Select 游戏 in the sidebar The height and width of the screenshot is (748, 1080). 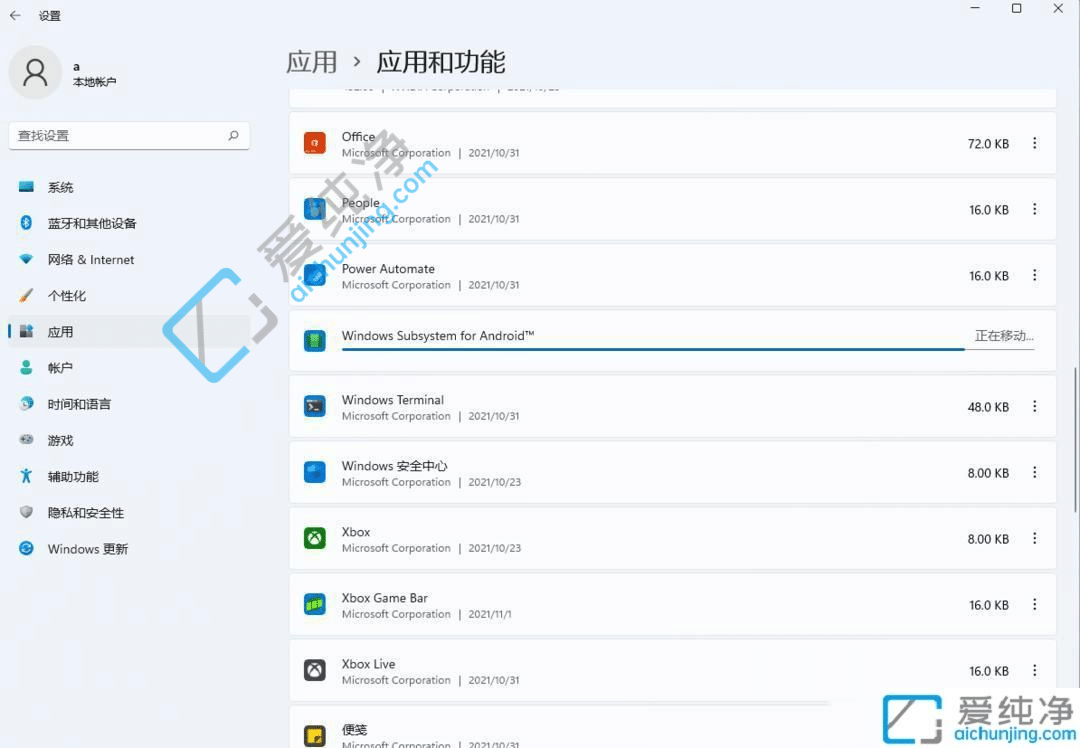point(129,439)
